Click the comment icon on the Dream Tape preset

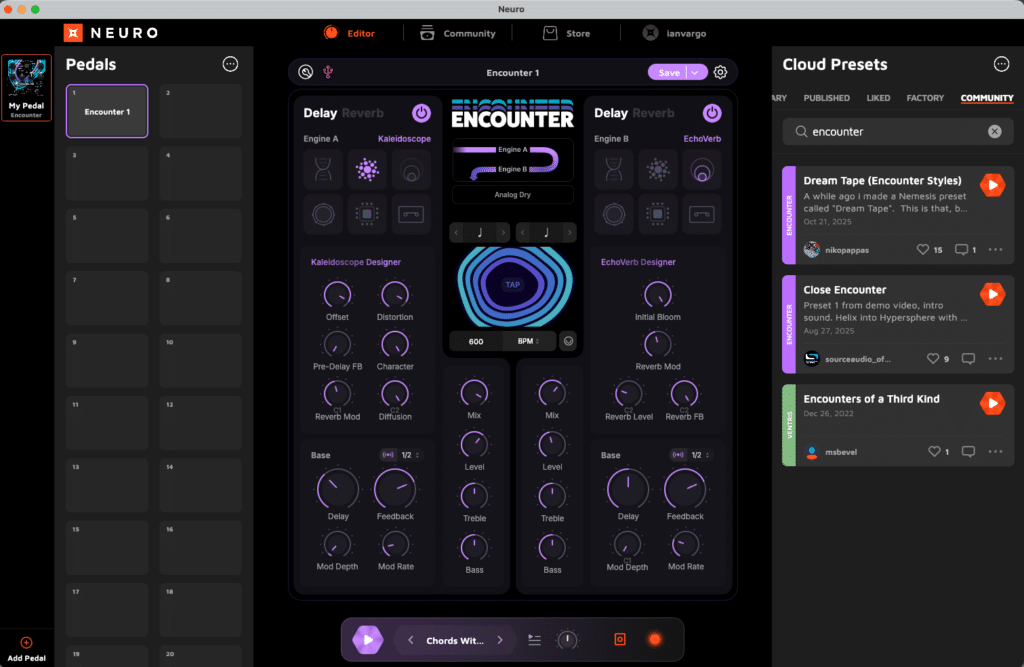(x=962, y=249)
